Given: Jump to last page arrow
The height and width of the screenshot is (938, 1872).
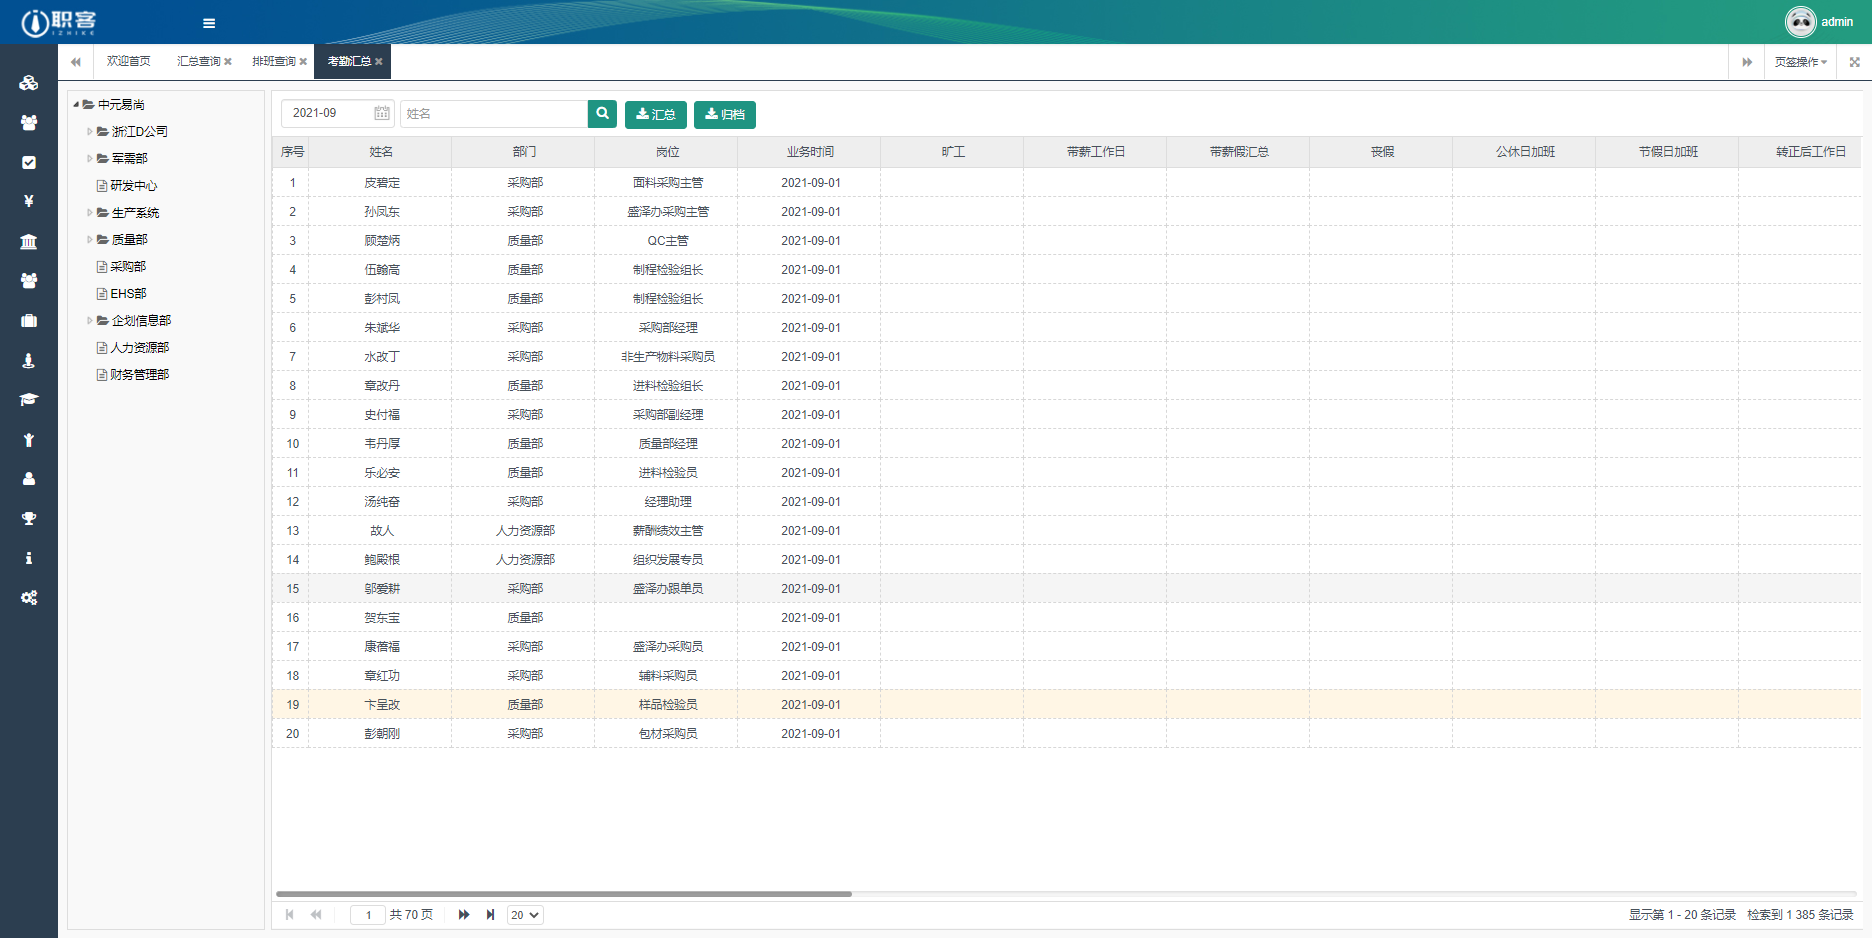Looking at the screenshot, I should (x=490, y=915).
